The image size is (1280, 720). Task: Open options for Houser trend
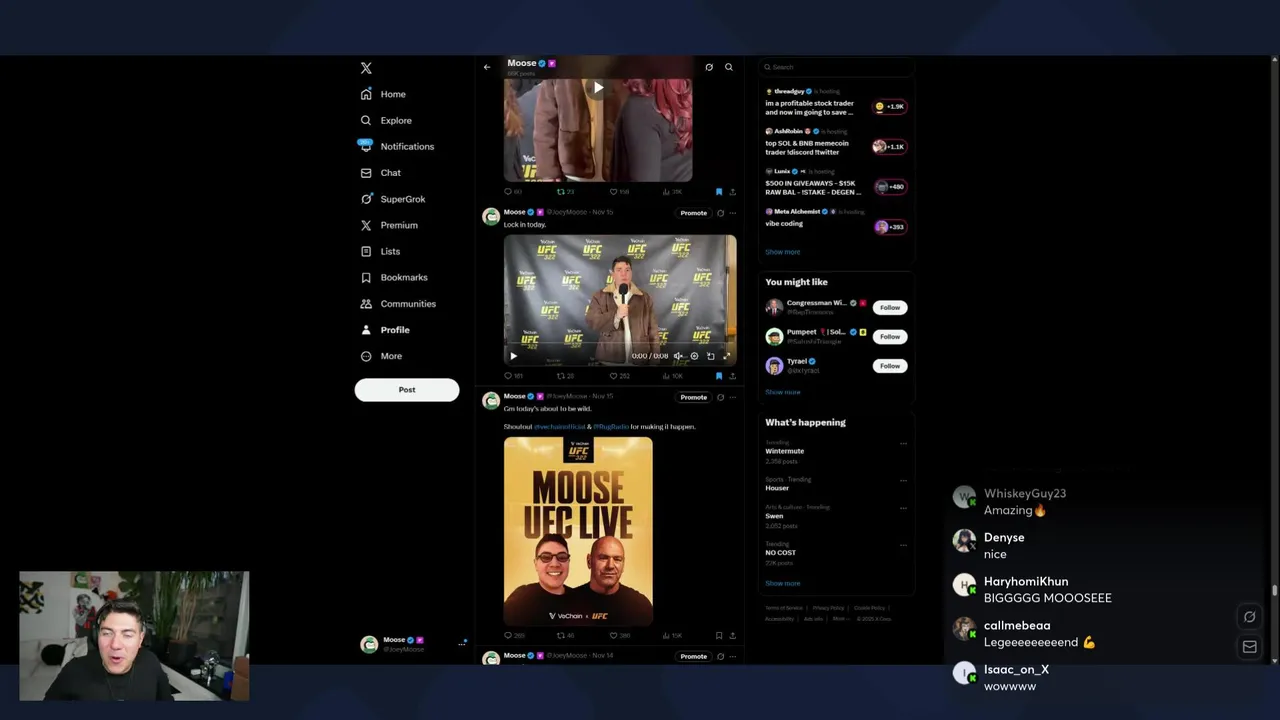pos(903,480)
